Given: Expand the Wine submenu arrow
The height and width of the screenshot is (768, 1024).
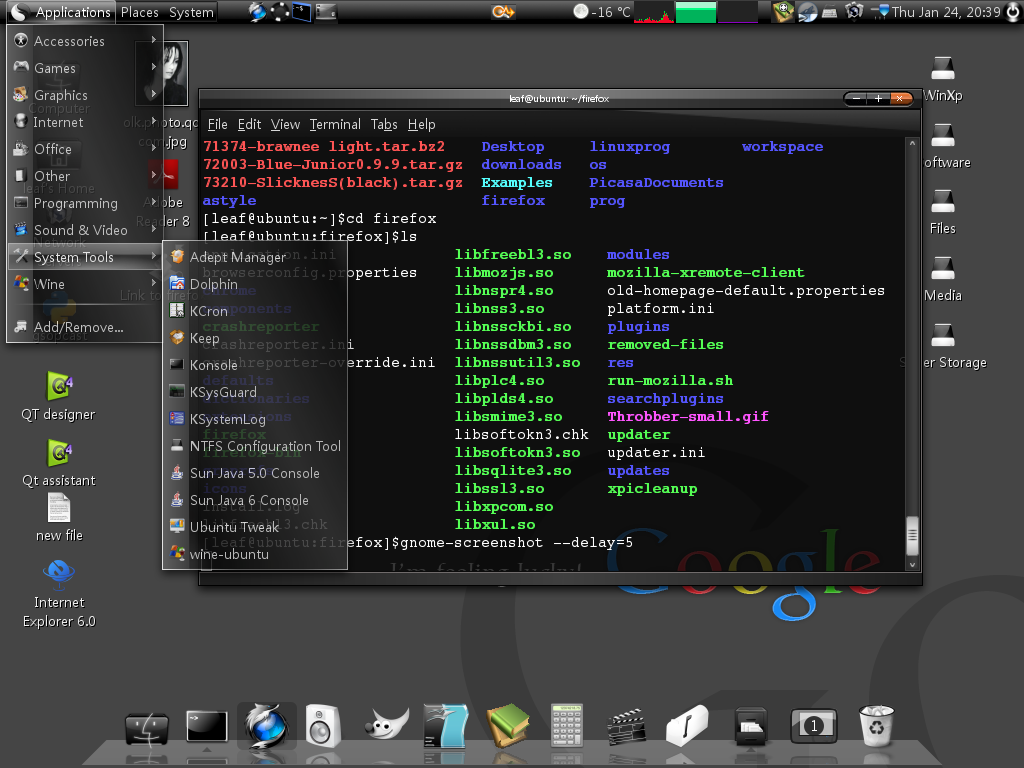Looking at the screenshot, I should 153,283.
